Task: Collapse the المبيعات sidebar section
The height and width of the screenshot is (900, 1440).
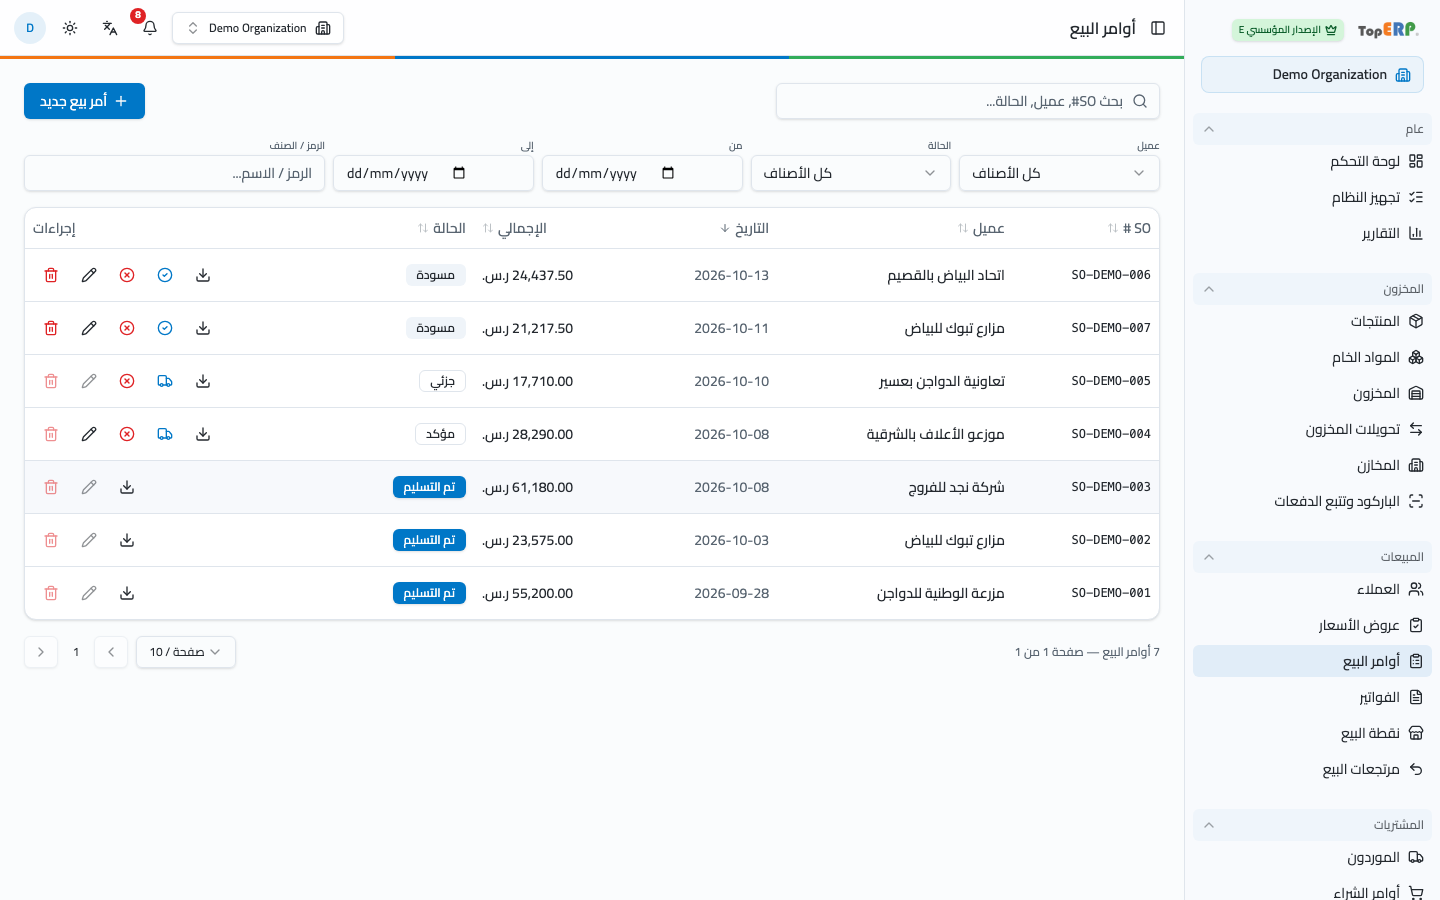Action: pos(1312,557)
